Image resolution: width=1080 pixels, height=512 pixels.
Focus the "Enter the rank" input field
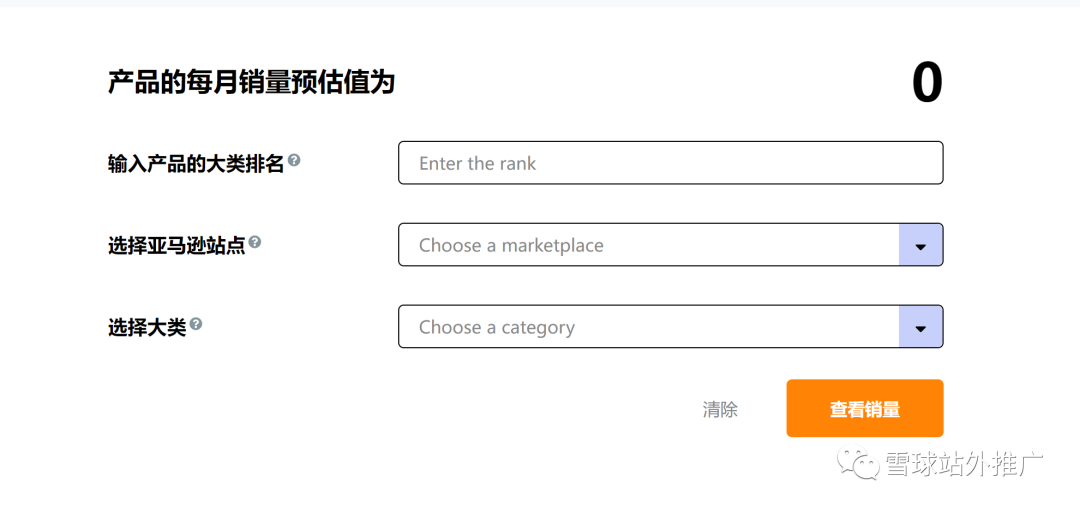pyautogui.click(x=670, y=163)
